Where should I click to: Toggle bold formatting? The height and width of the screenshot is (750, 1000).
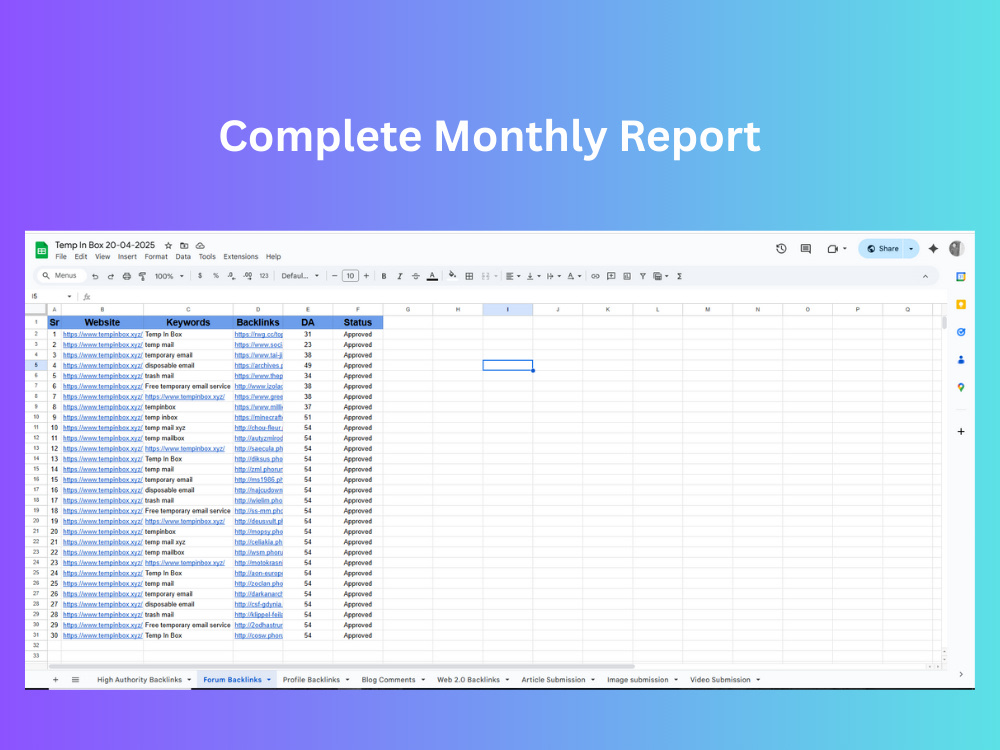[384, 276]
